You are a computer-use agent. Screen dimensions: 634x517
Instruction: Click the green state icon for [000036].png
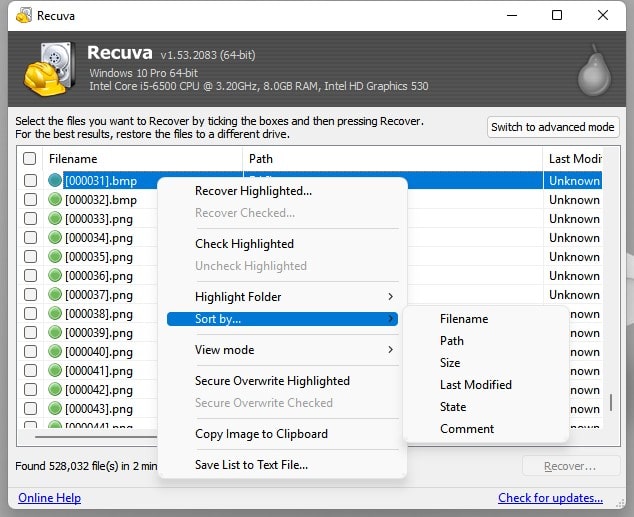(x=55, y=275)
